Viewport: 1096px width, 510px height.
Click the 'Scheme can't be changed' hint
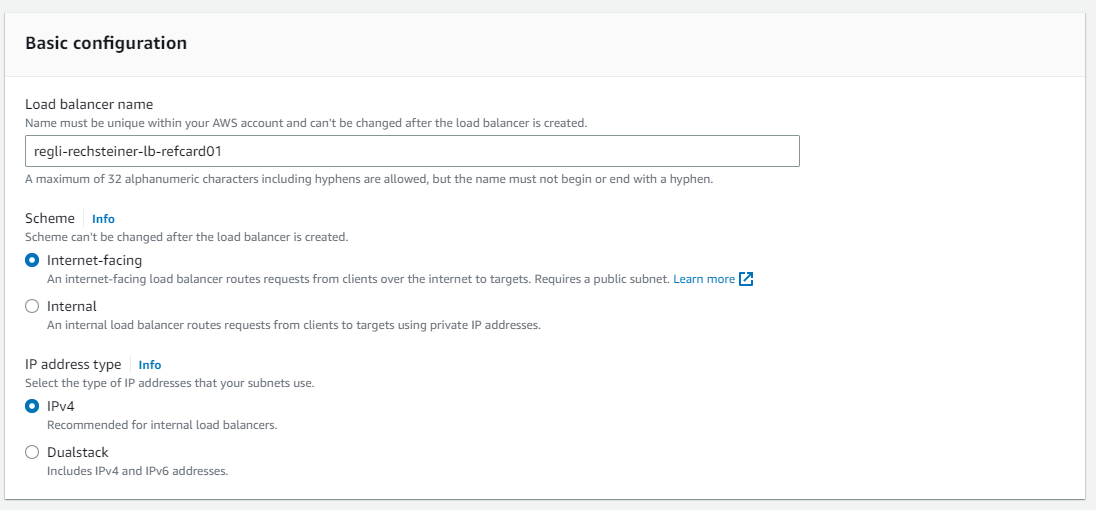[x=186, y=237]
